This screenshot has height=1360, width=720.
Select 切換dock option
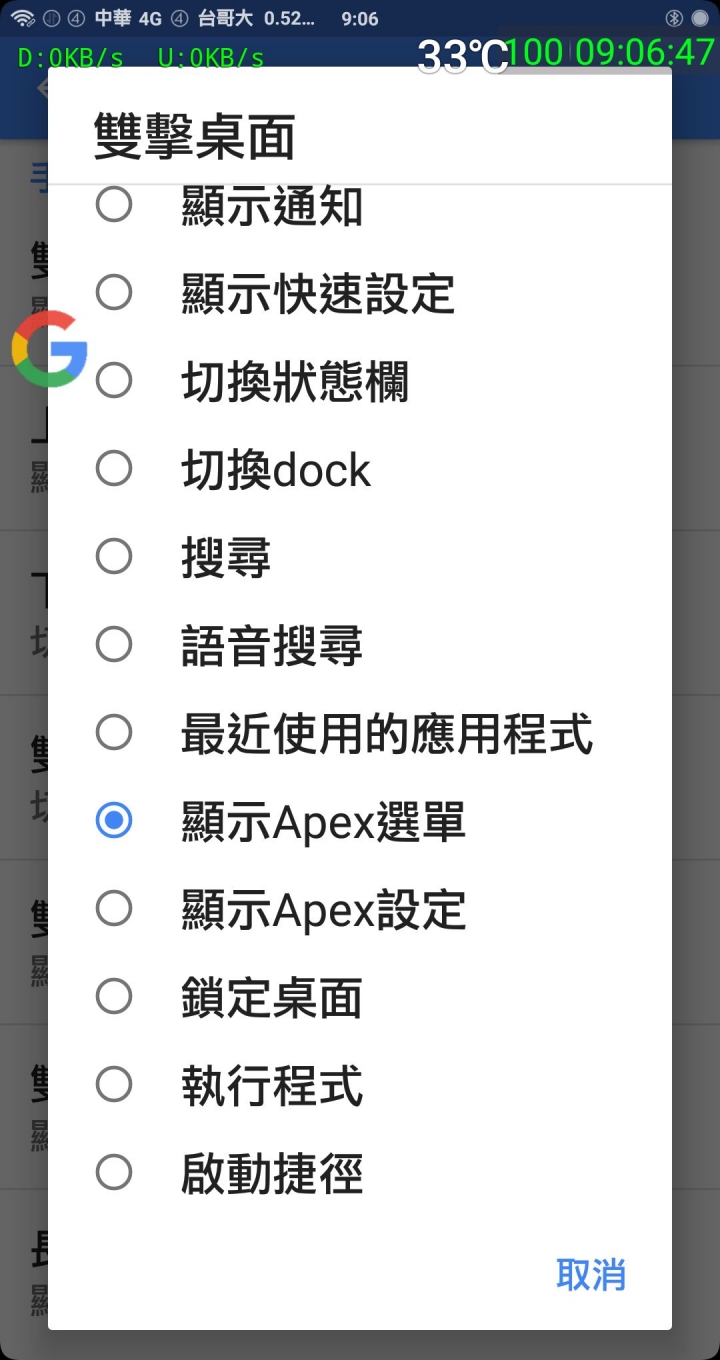360,469
